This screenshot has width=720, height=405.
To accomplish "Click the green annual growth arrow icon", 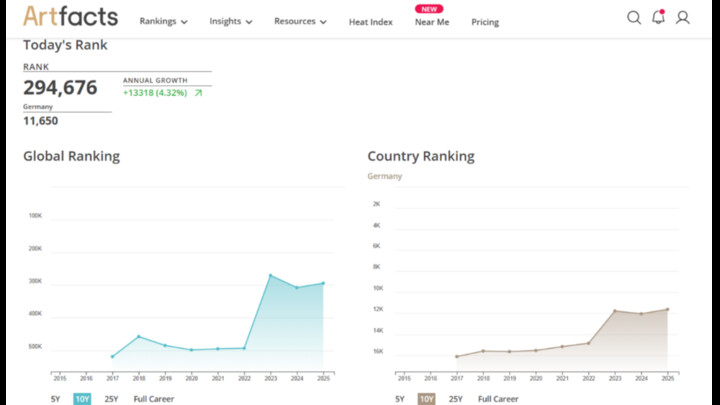I will coord(198,93).
